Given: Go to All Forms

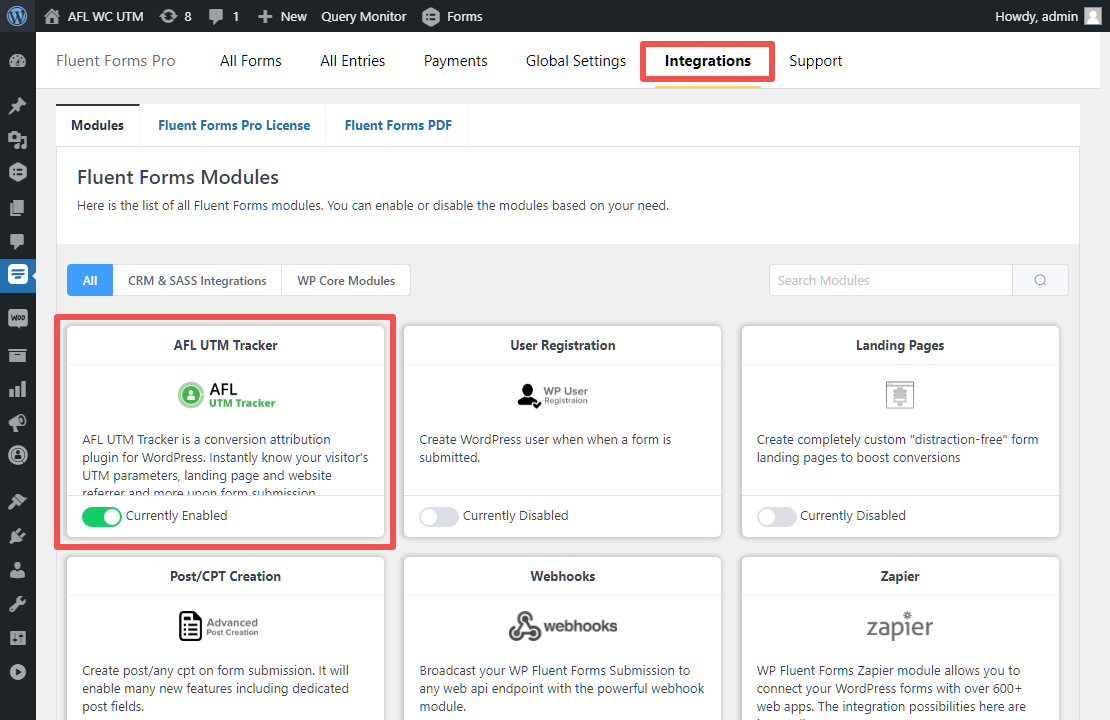Looking at the screenshot, I should [251, 61].
